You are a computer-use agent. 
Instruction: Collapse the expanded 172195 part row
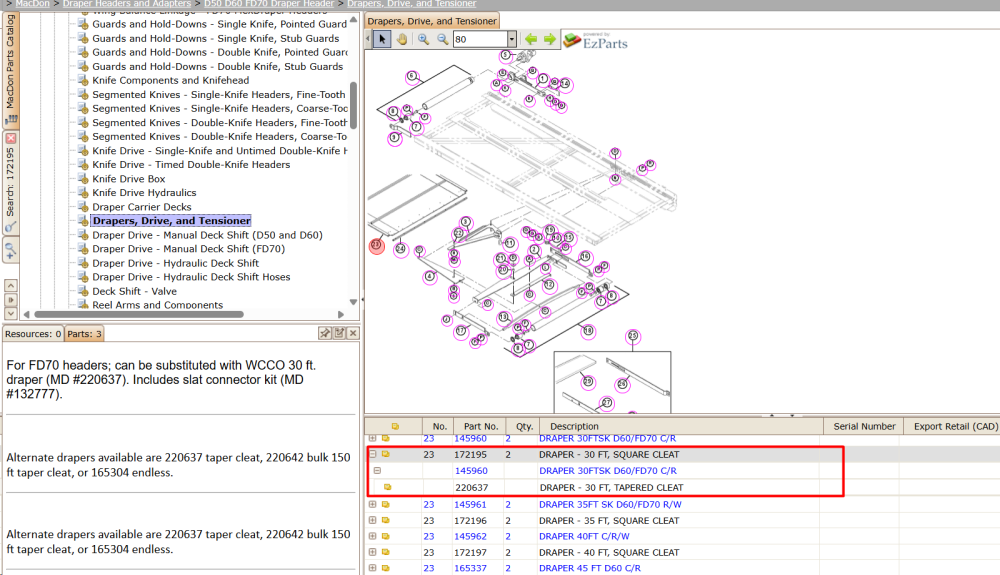(x=372, y=454)
